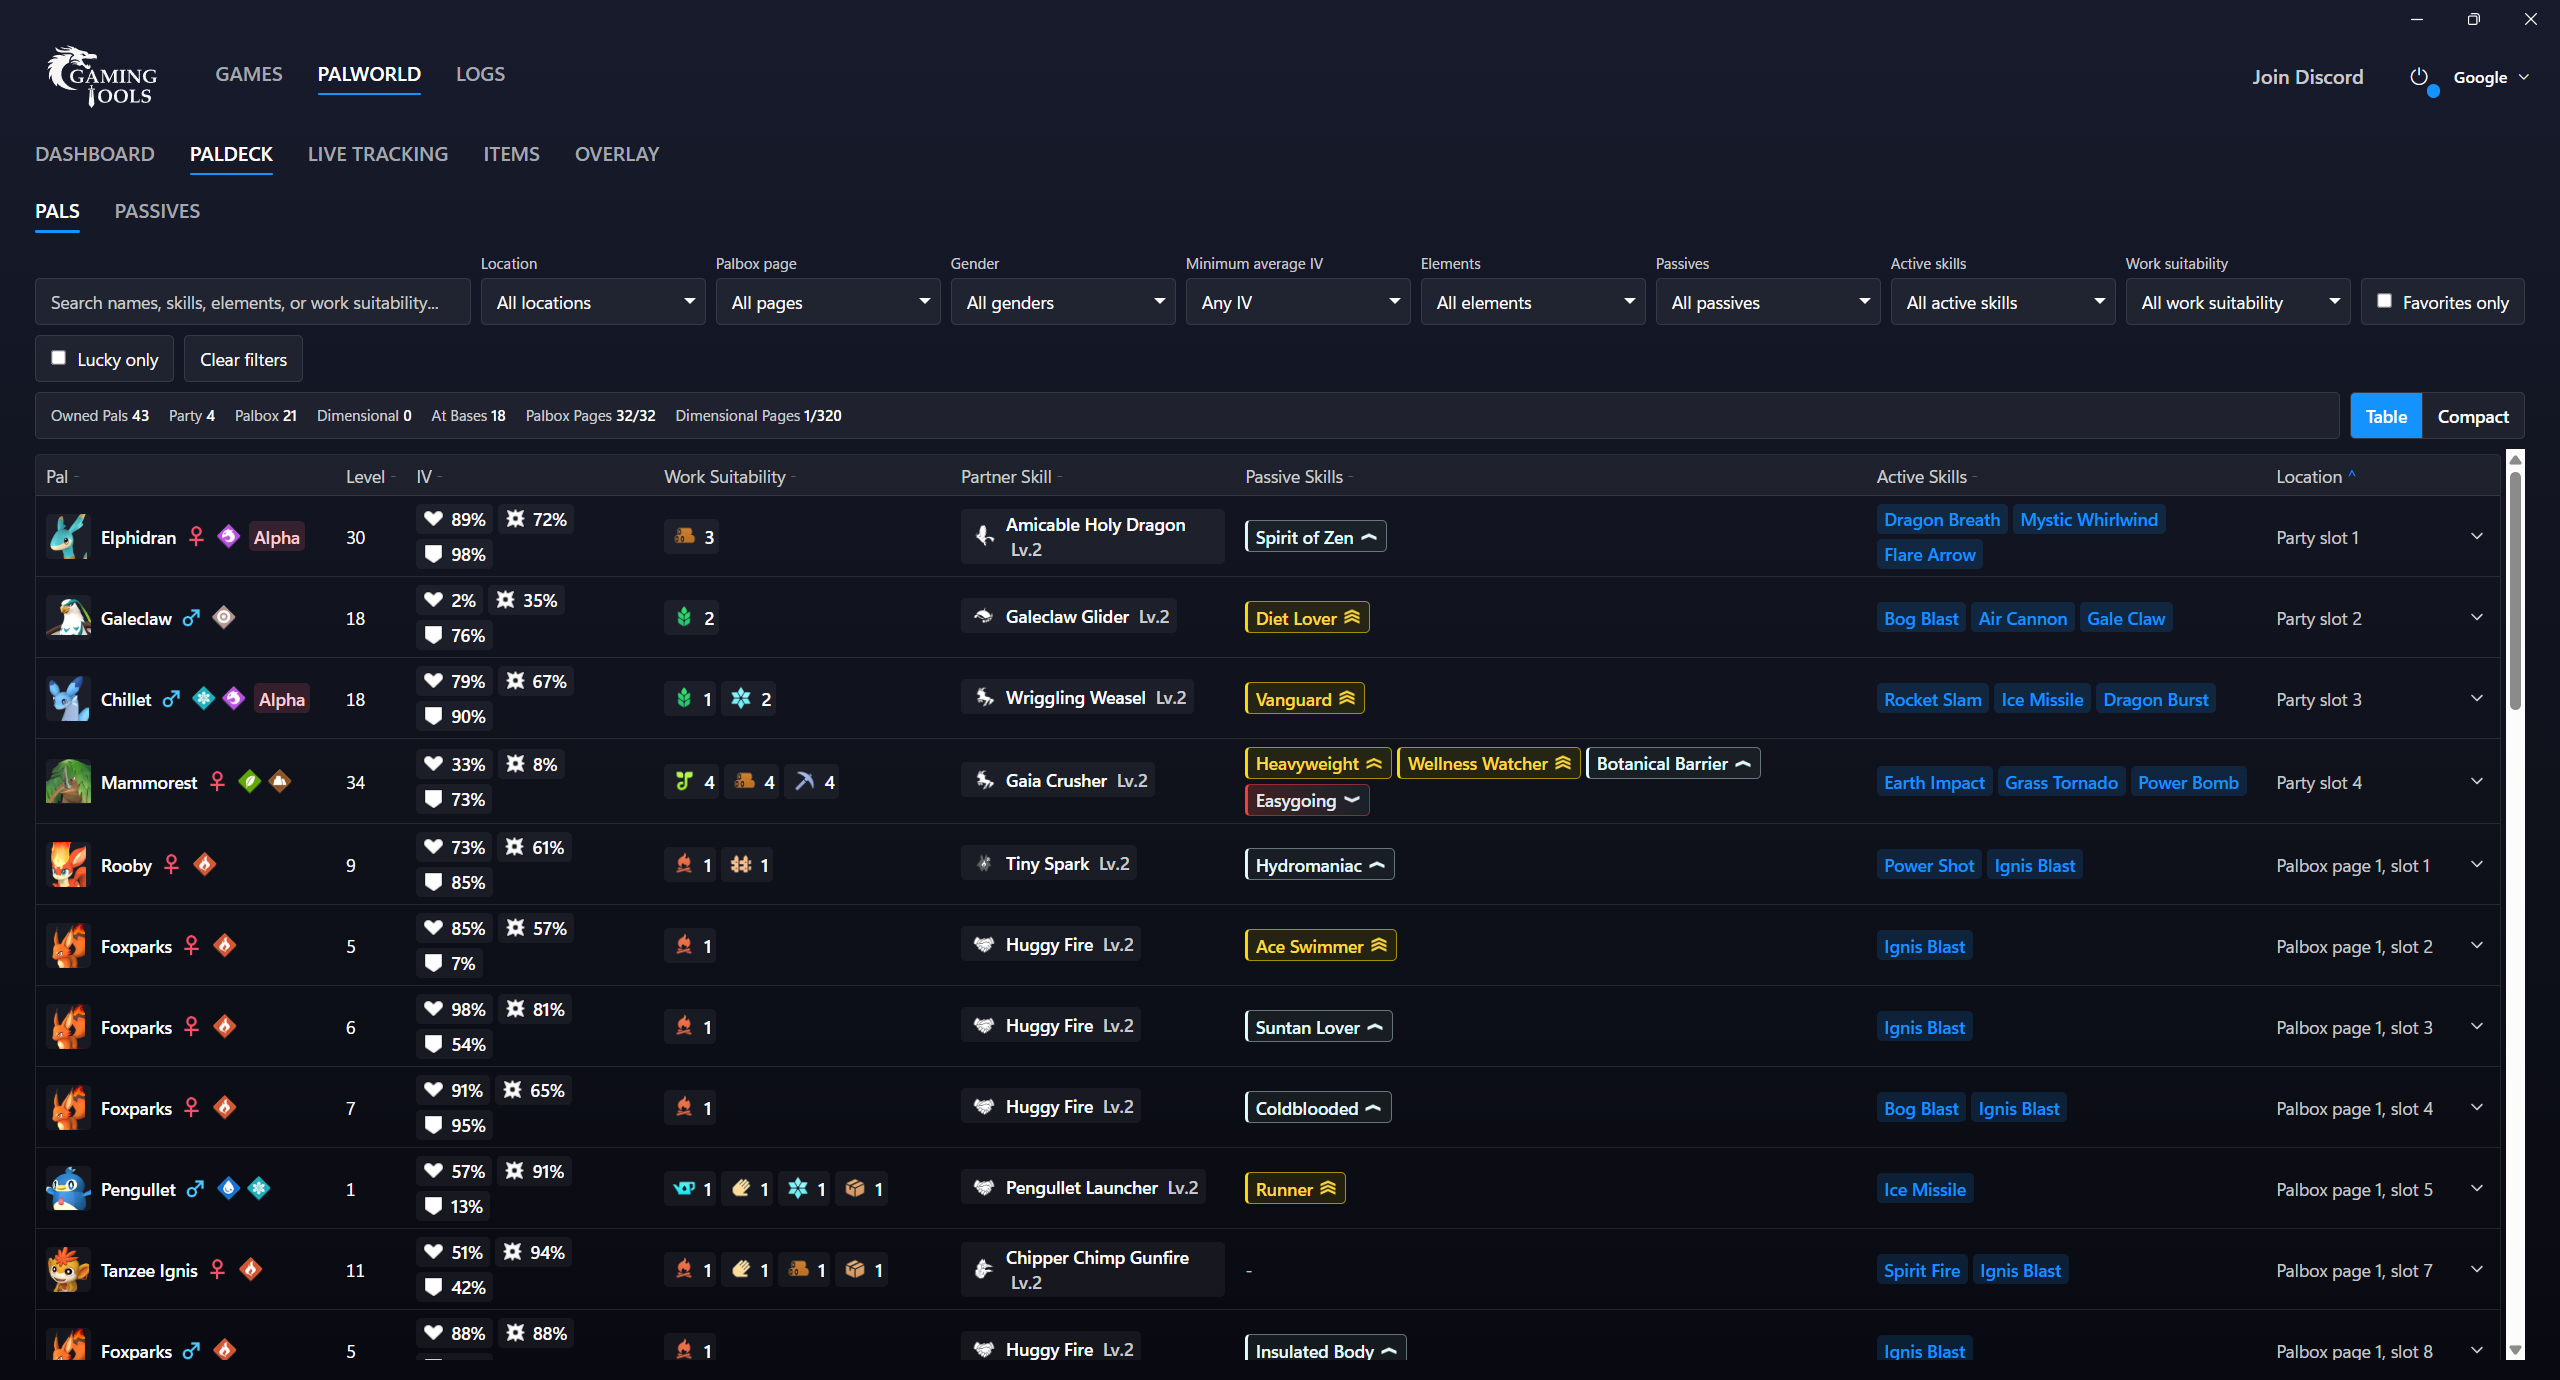The width and height of the screenshot is (2560, 1380).
Task: Open the Google account dropdown
Action: tap(2491, 77)
